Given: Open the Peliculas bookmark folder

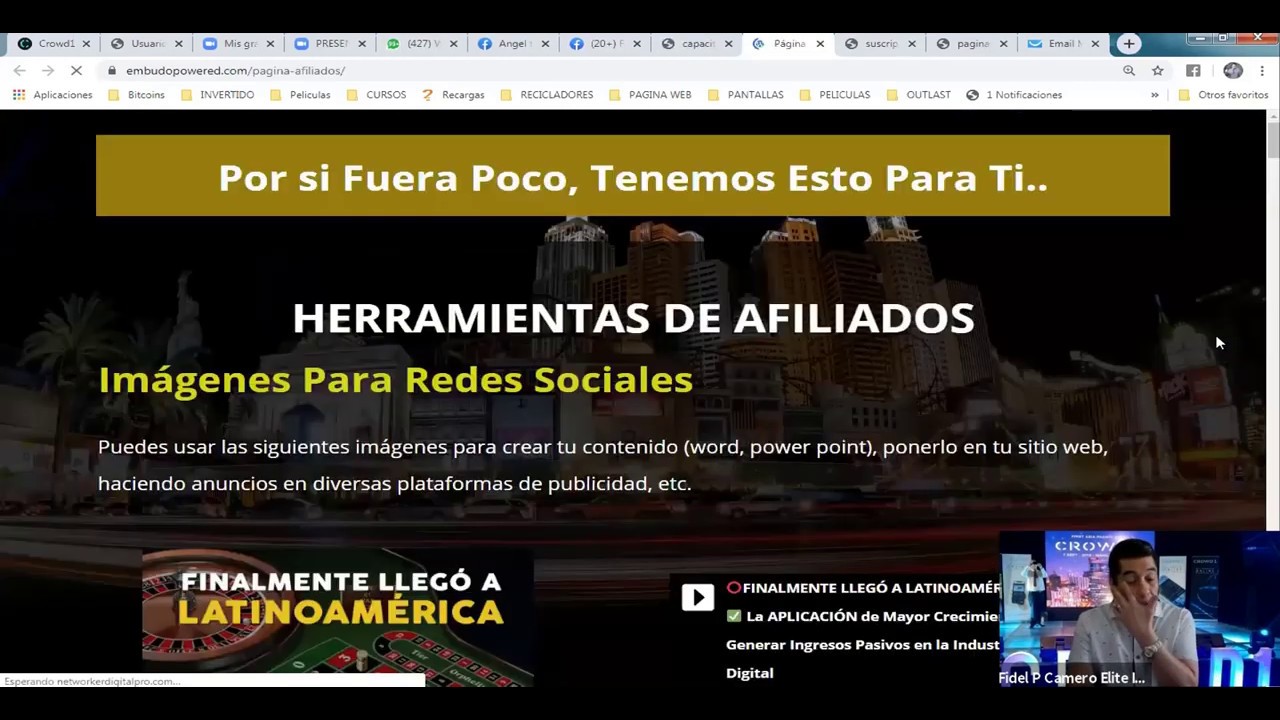Looking at the screenshot, I should 300,95.
